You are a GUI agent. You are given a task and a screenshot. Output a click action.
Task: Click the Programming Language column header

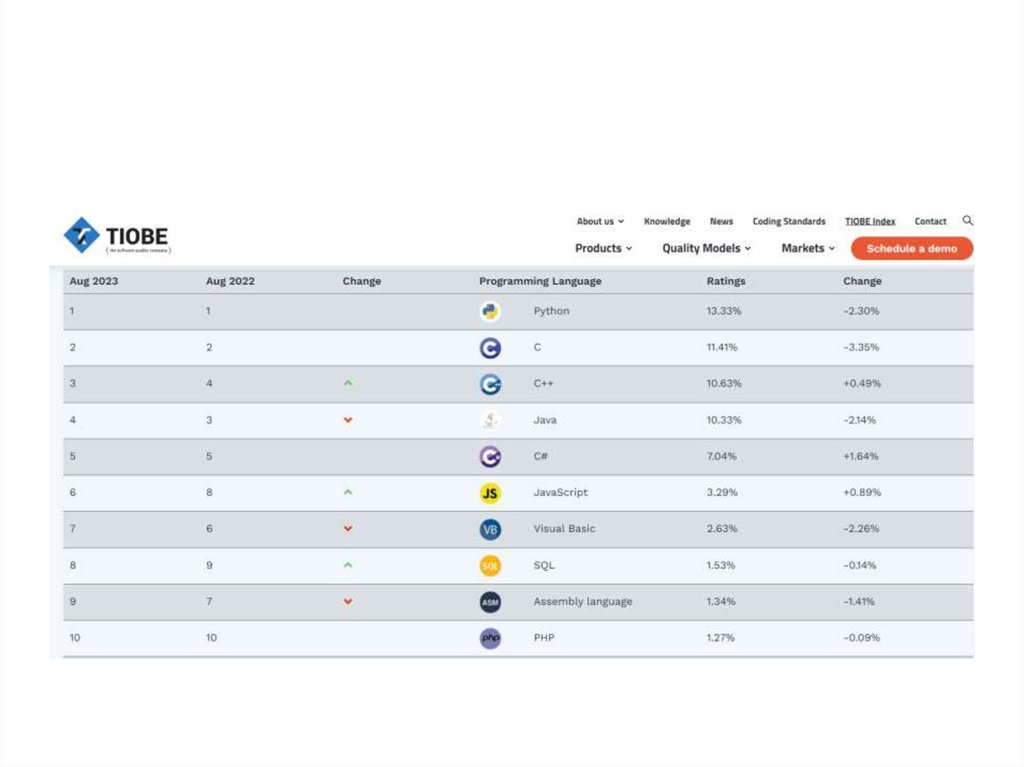tap(540, 281)
